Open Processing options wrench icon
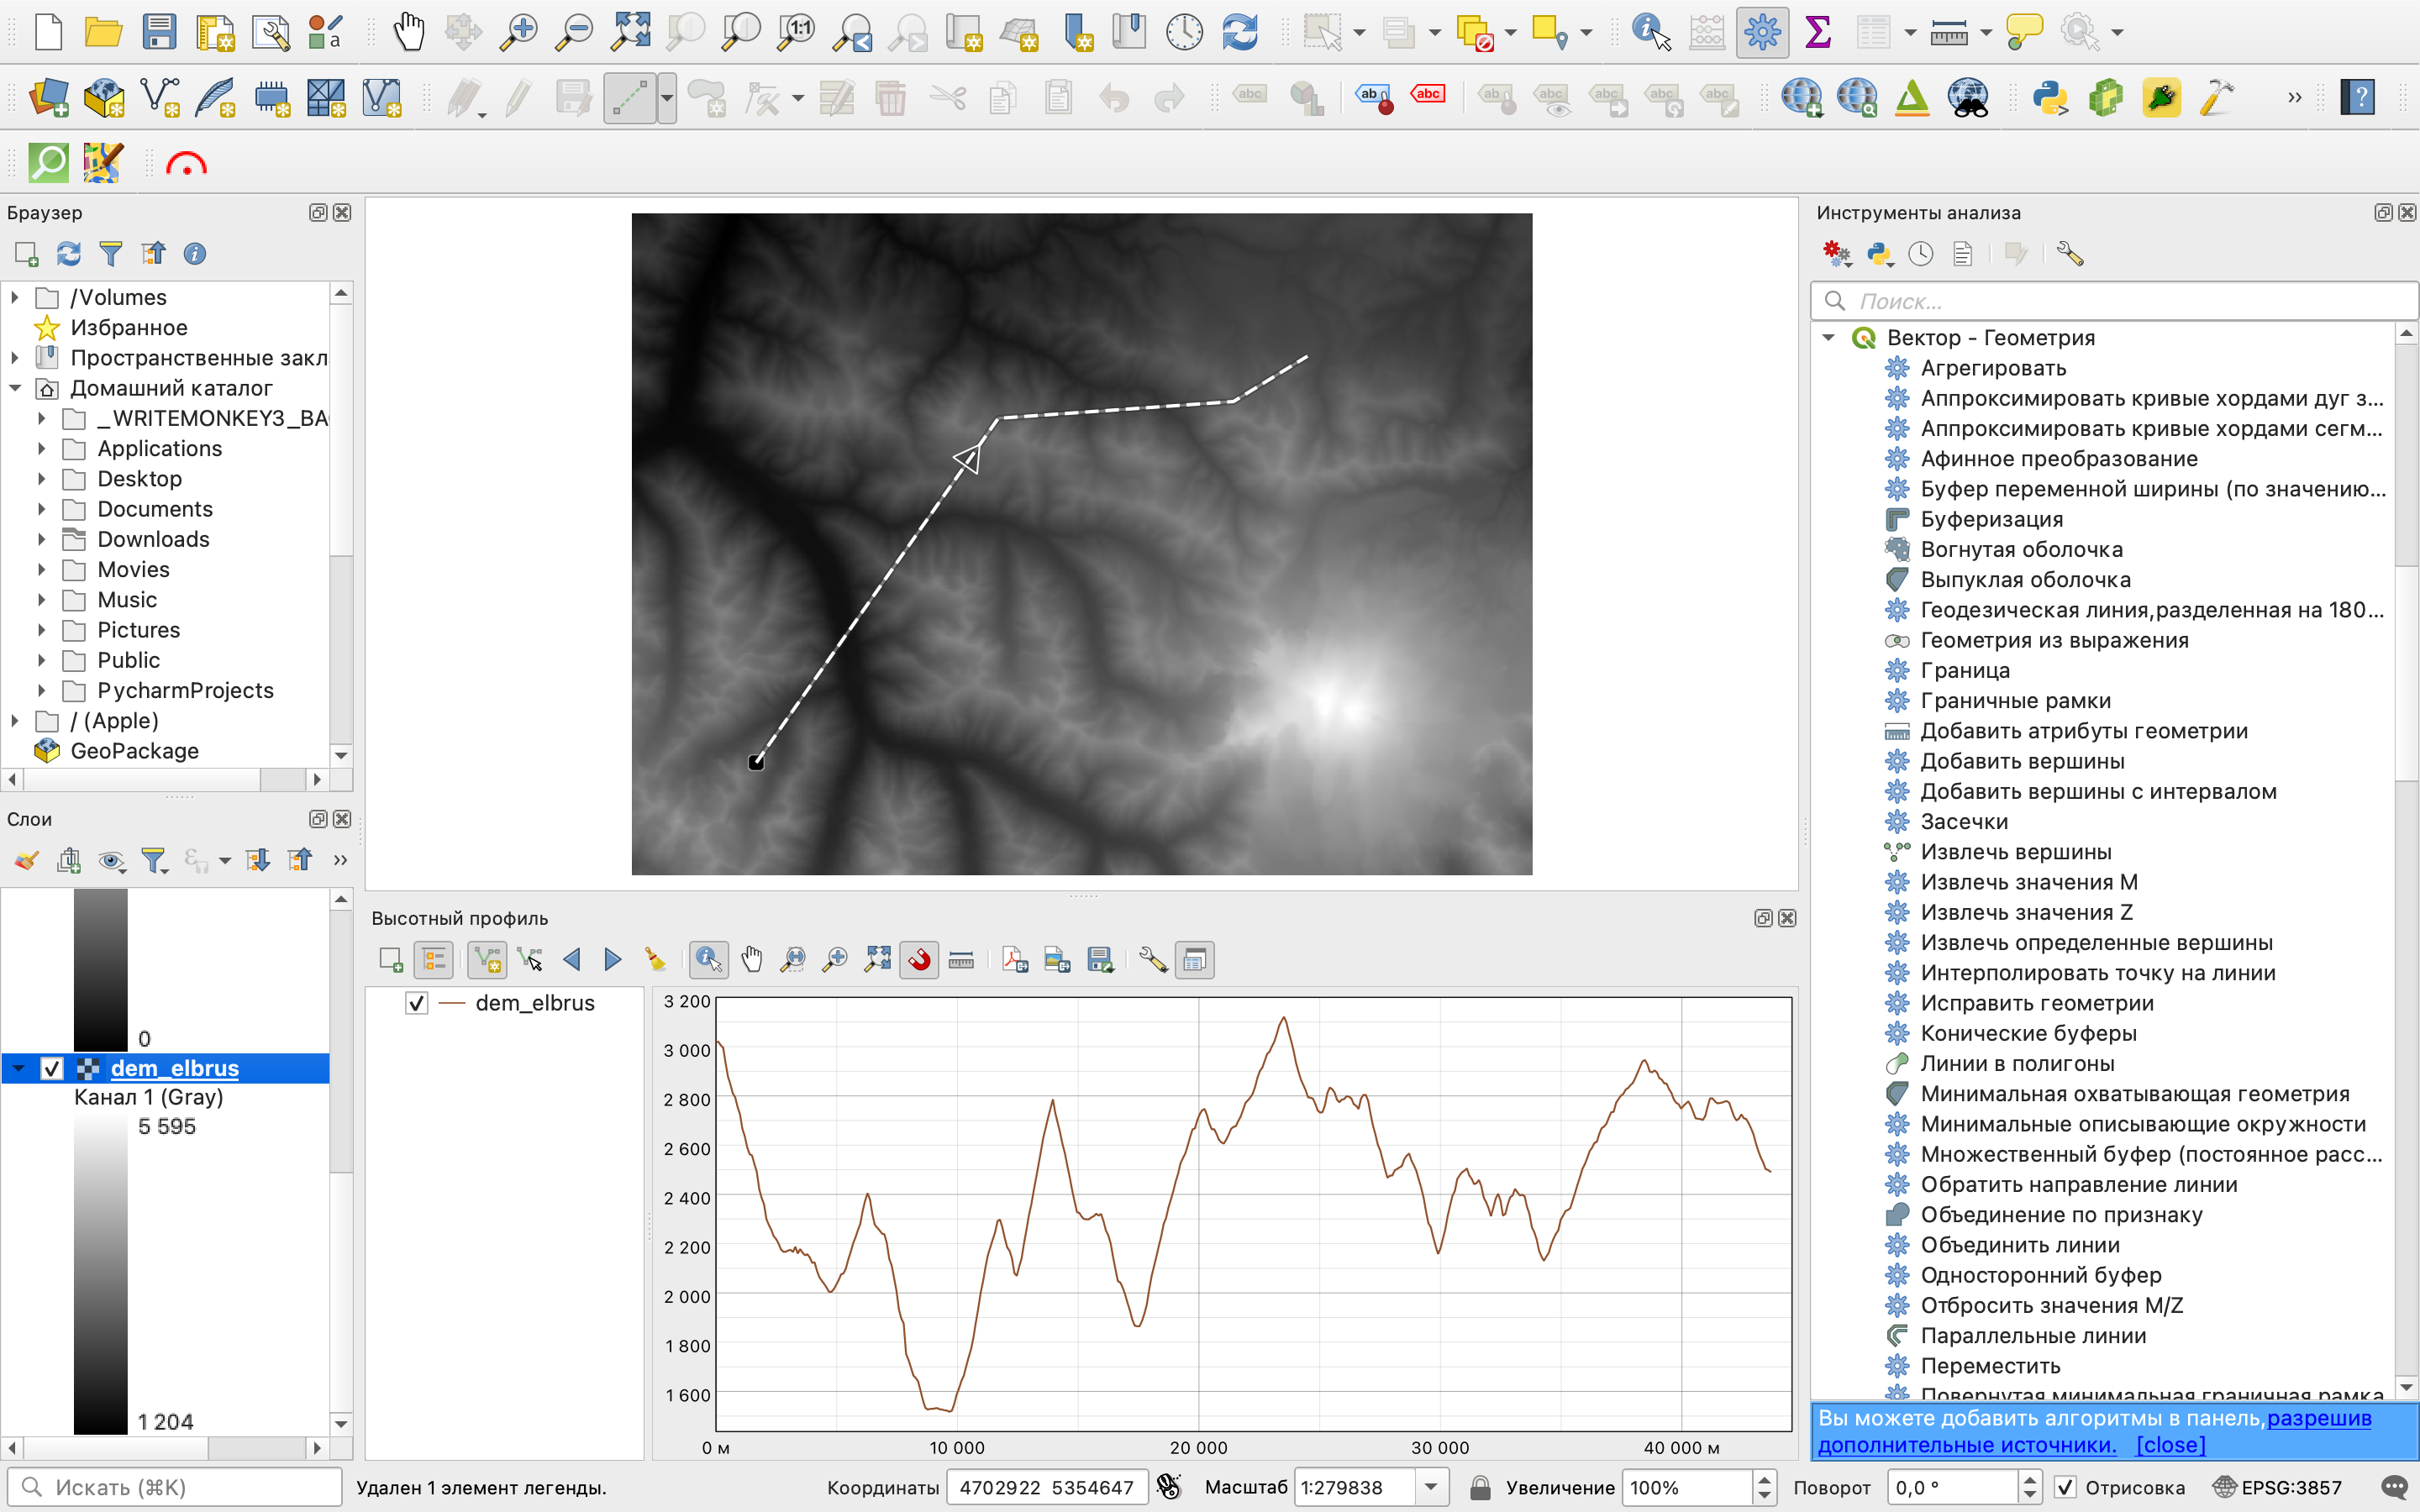This screenshot has width=2420, height=1512. click(2069, 254)
